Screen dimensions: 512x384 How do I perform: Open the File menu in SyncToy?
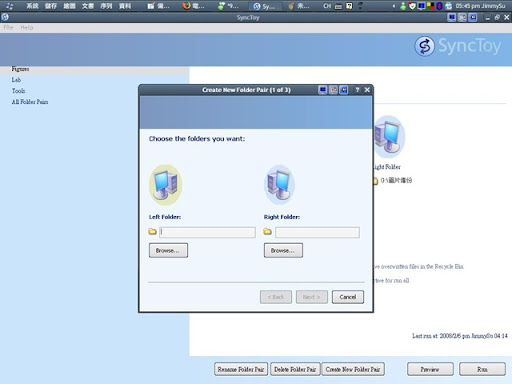coord(8,27)
